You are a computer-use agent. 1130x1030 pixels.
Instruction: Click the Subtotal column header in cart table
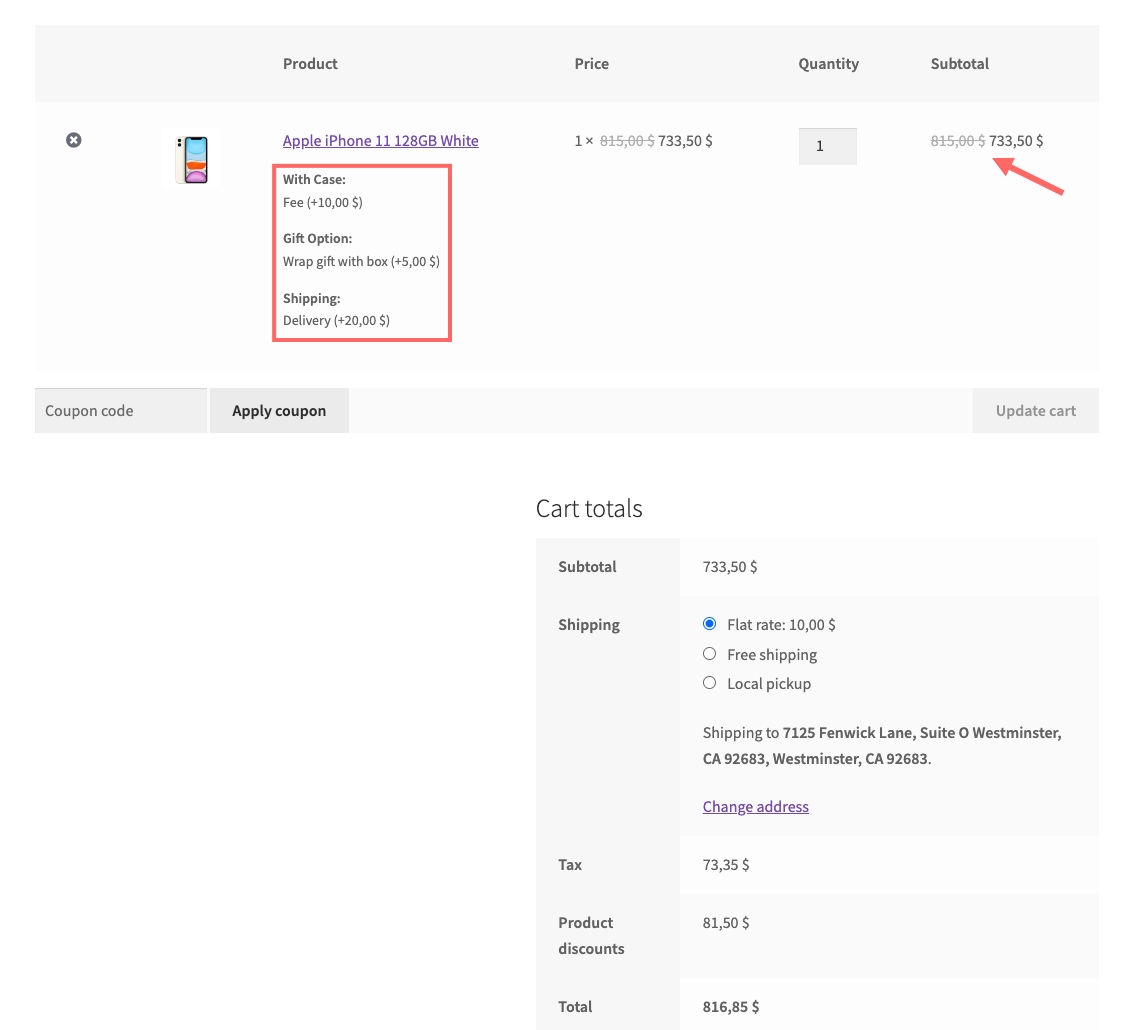click(959, 64)
